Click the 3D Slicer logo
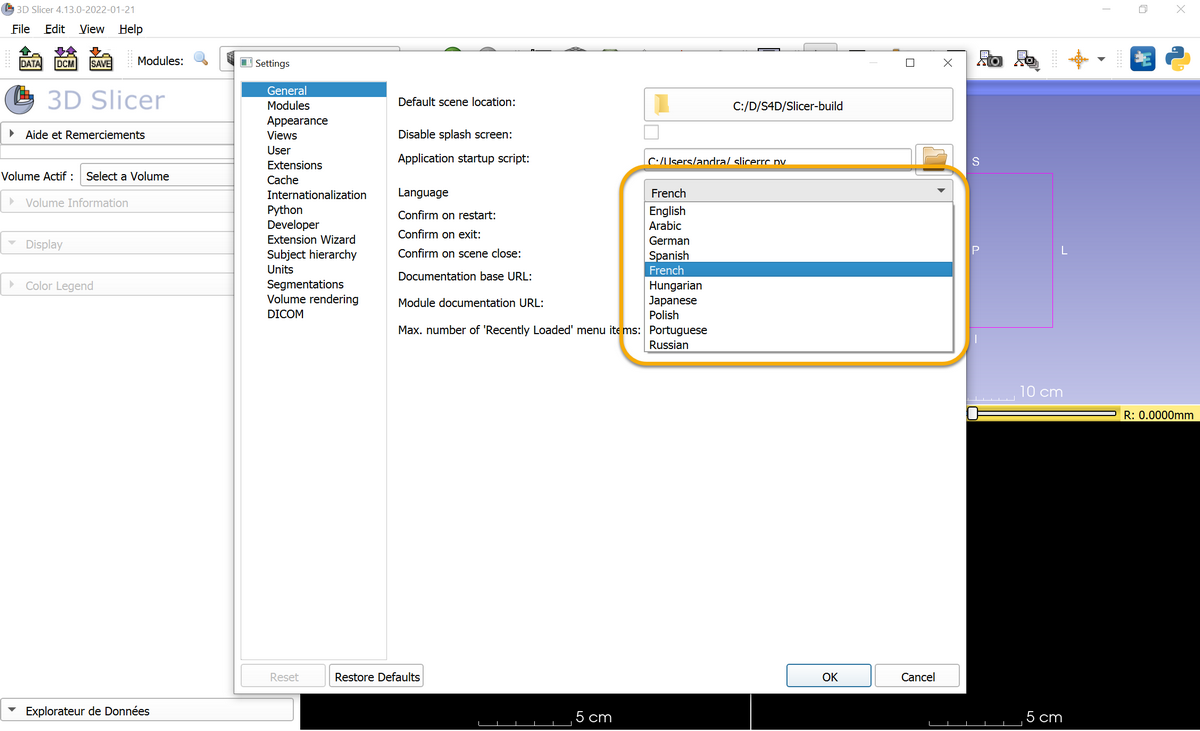1200x731 pixels. point(20,100)
